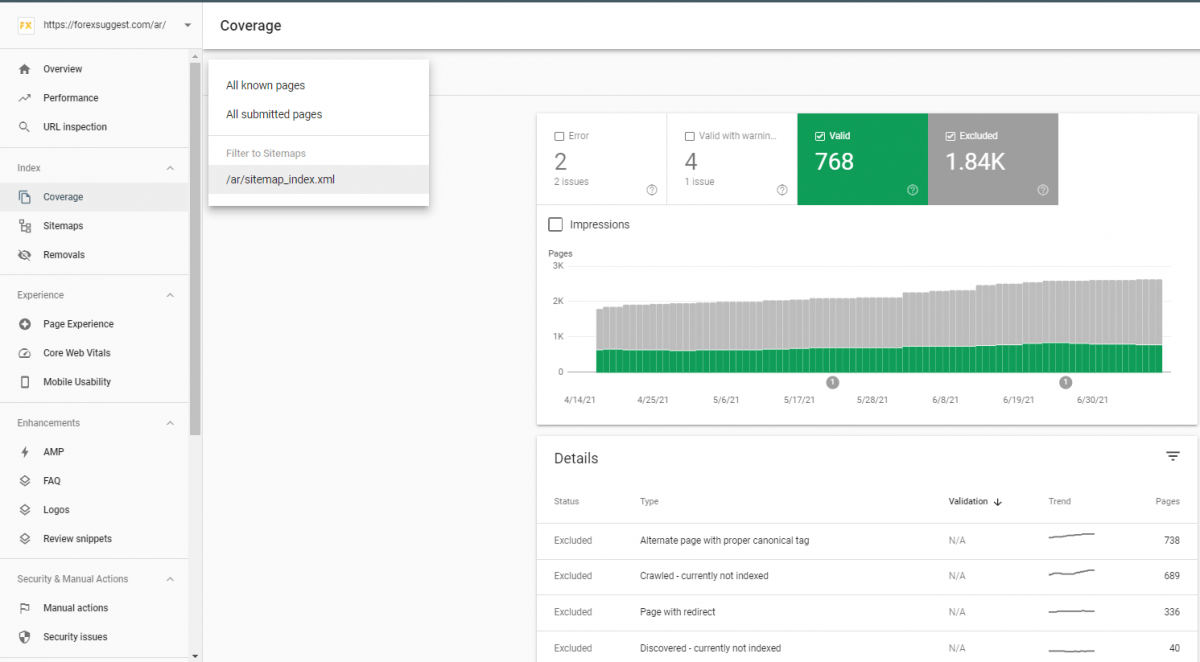Open the Details table filter icon

point(1173,456)
